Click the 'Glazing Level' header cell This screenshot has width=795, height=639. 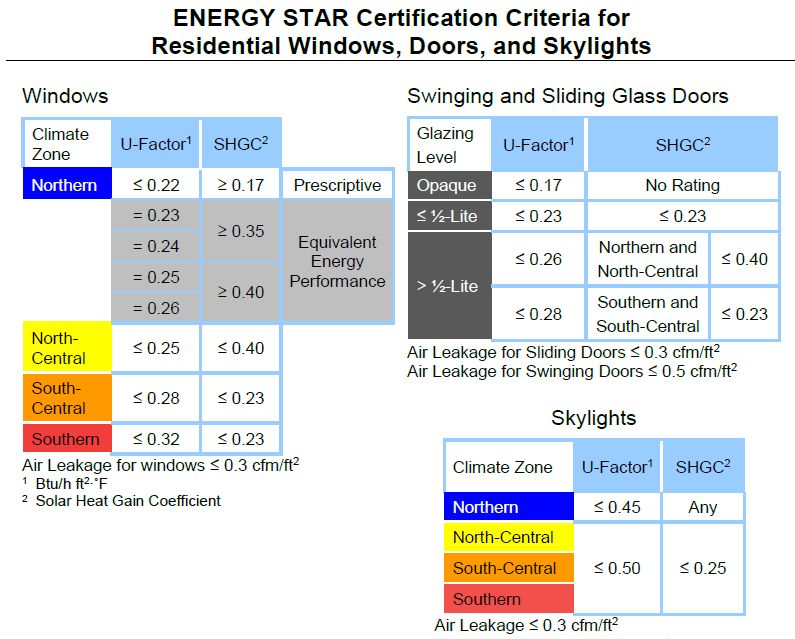point(450,145)
